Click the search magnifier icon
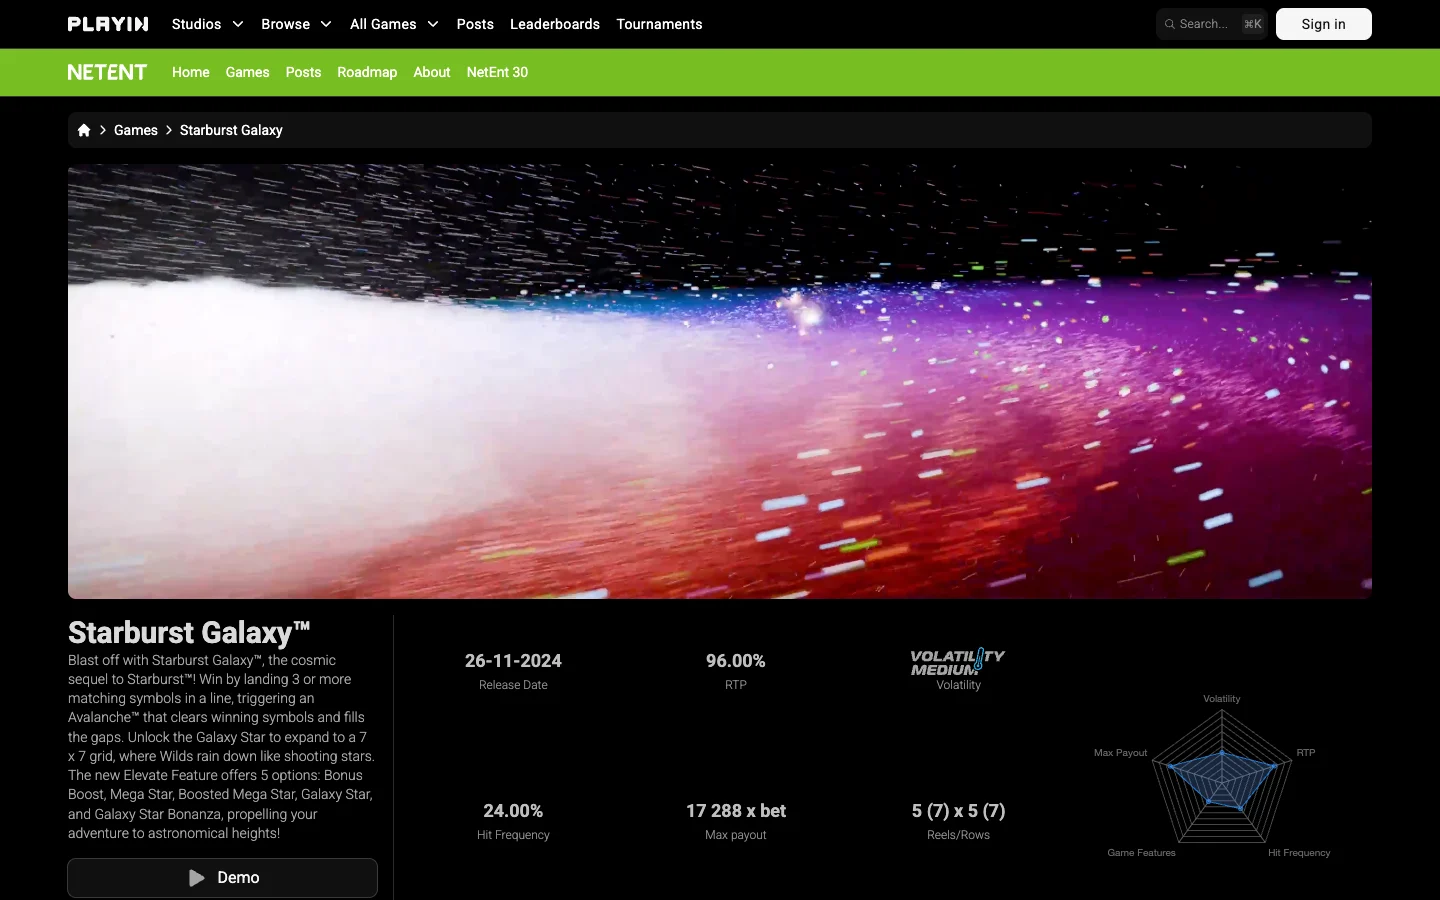 pyautogui.click(x=1170, y=24)
